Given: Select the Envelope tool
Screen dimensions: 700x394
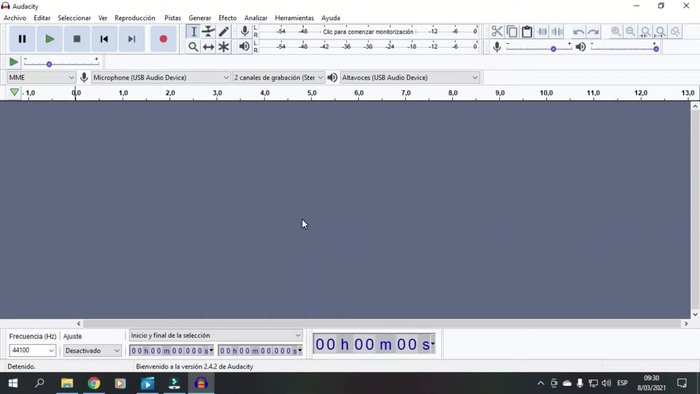Looking at the screenshot, I should [208, 32].
